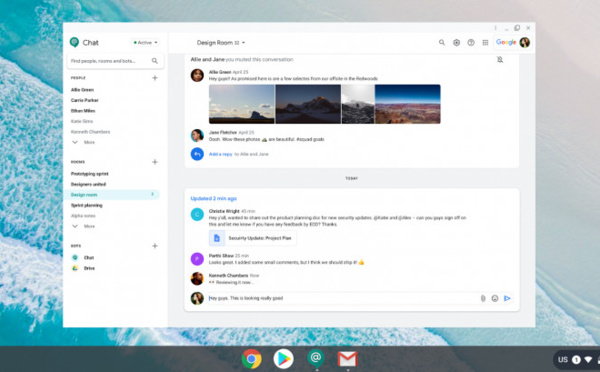Click Updated 2 min ago link
The width and height of the screenshot is (600, 372).
(214, 198)
